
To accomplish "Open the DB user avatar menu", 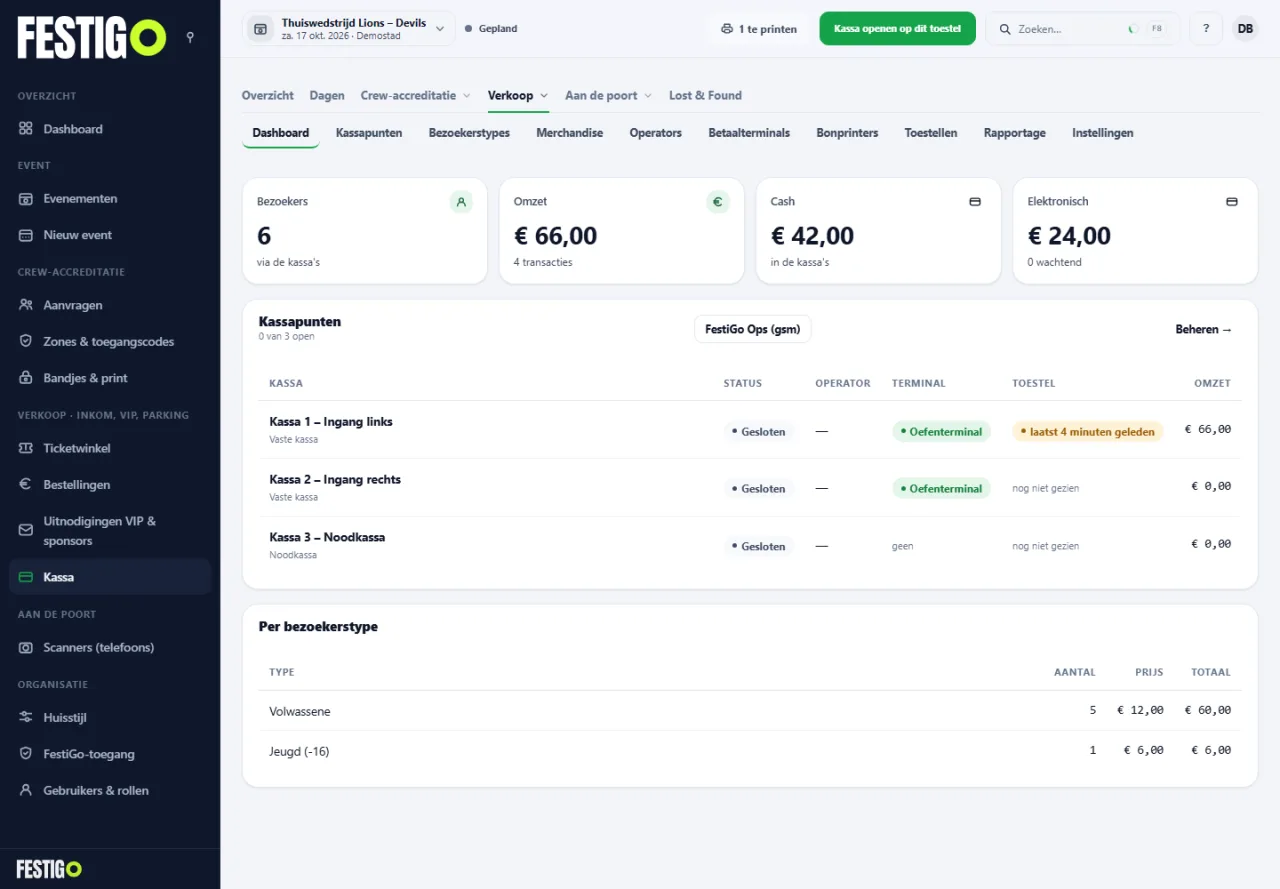I will [x=1245, y=29].
